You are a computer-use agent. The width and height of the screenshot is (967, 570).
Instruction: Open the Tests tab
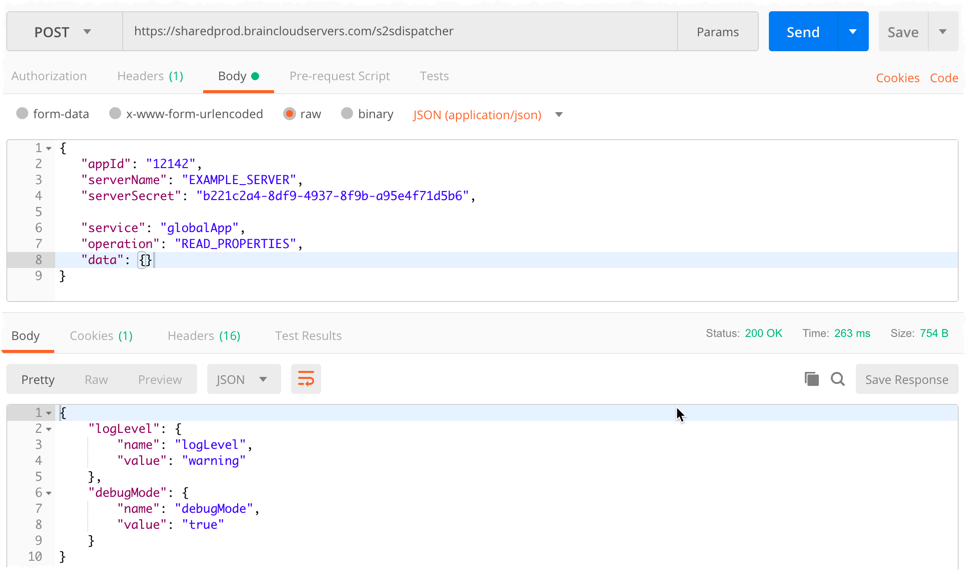click(434, 76)
